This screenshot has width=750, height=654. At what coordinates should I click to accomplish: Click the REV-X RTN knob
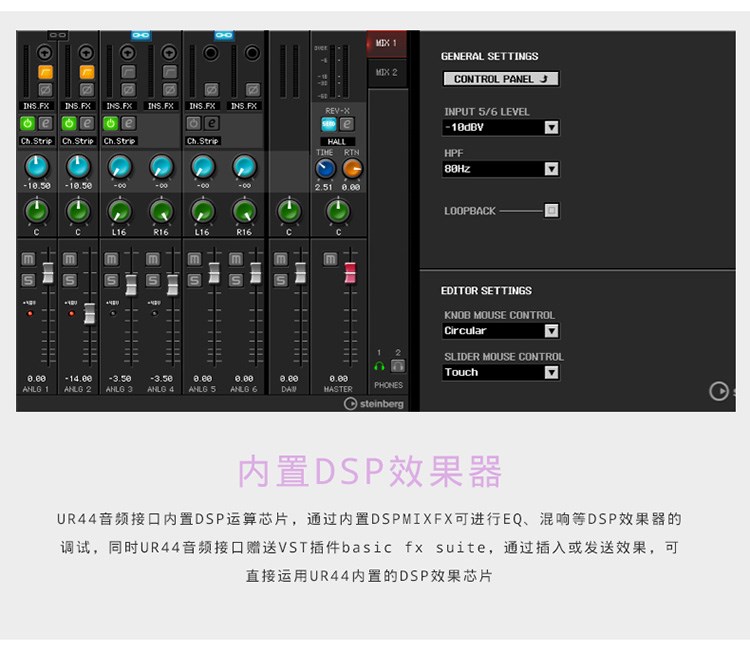pos(352,168)
